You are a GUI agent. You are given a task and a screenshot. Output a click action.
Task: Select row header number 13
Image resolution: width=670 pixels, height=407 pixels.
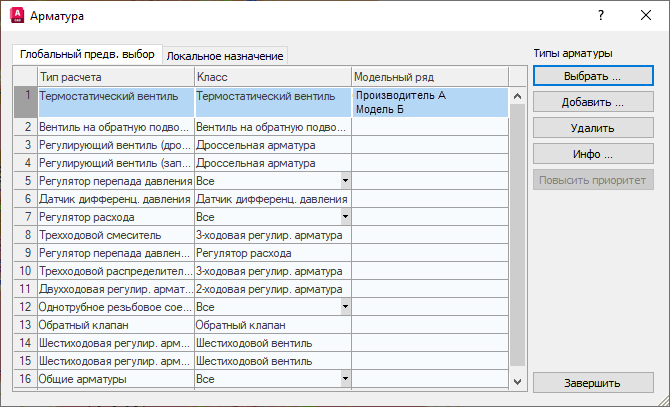pos(26,325)
